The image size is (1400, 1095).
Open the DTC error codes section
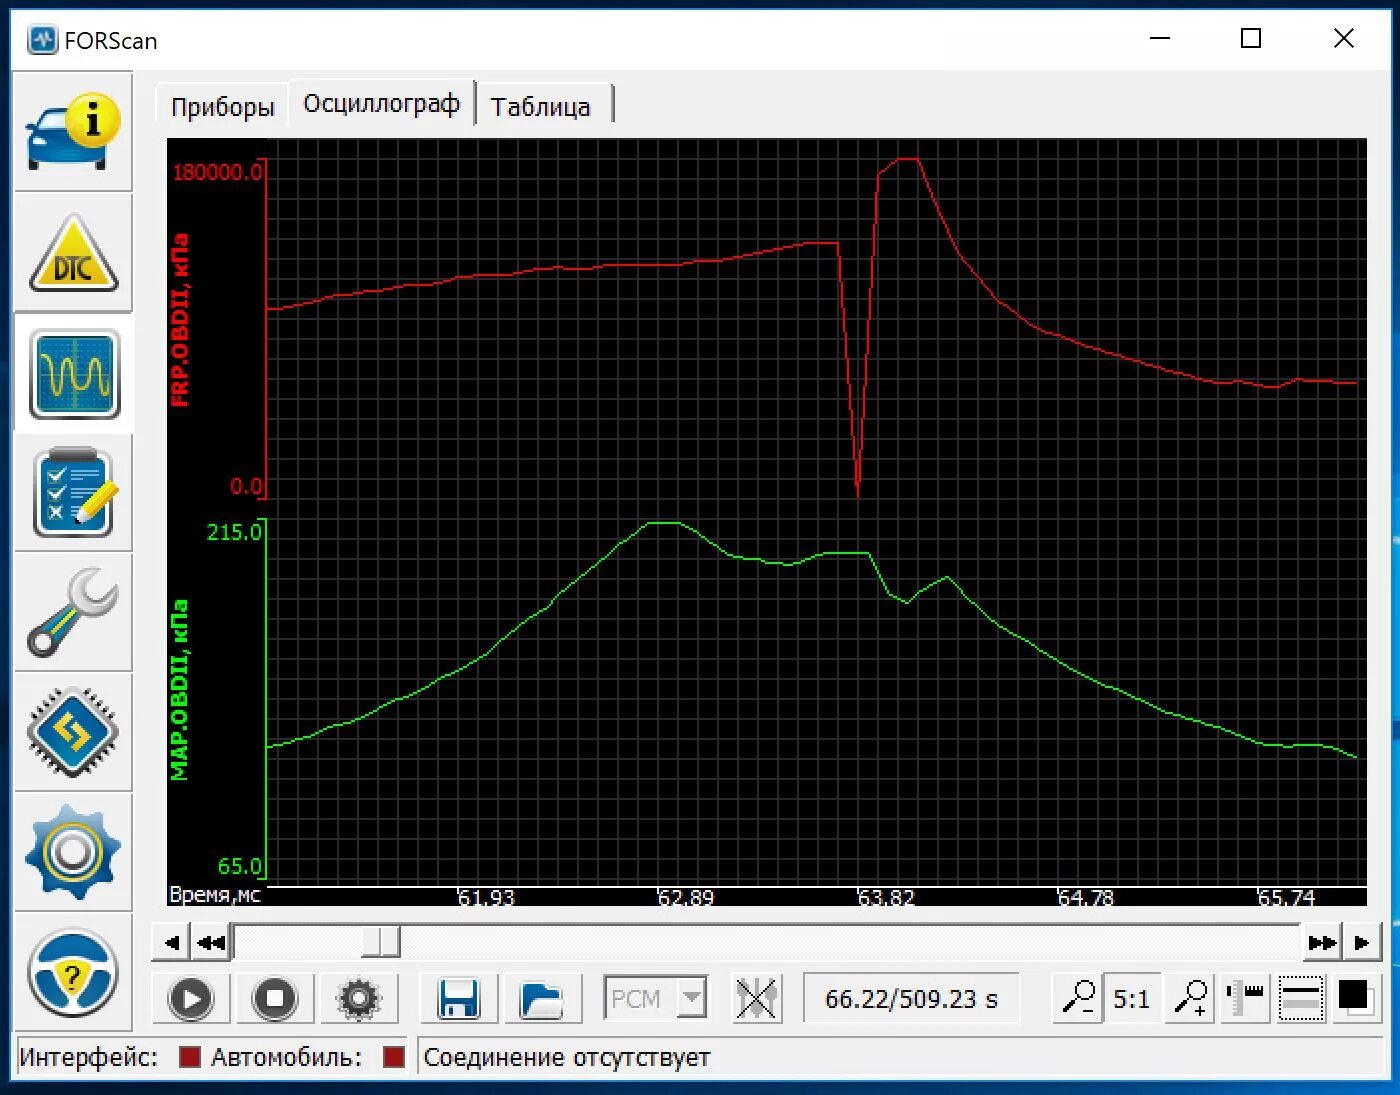(73, 252)
